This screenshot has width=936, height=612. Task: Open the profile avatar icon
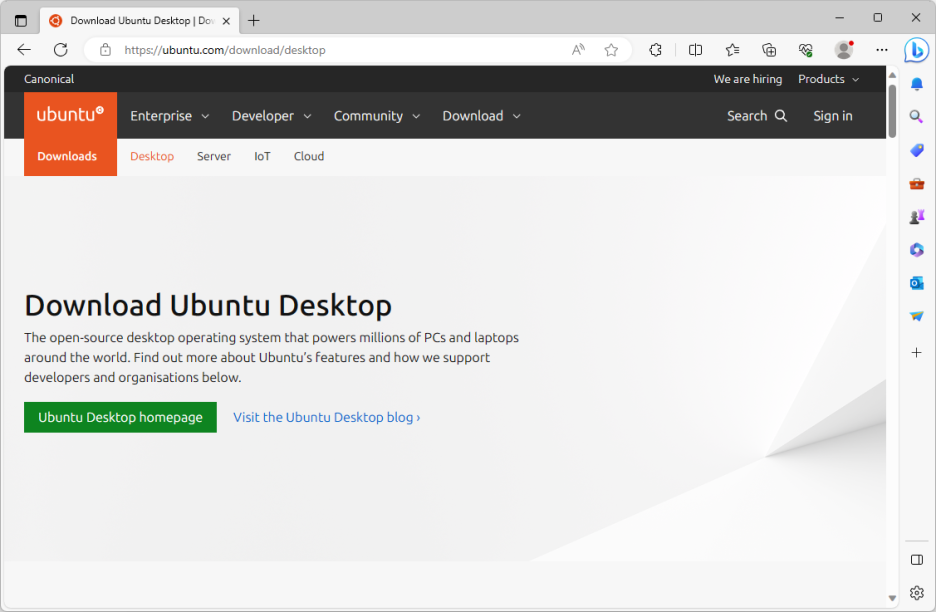[x=844, y=50]
